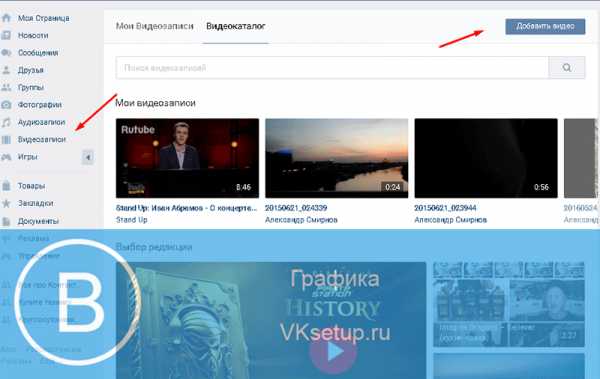Click the home icon beside Моя Страница
Screen dimensions: 600x379
pyautogui.click(x=6, y=18)
